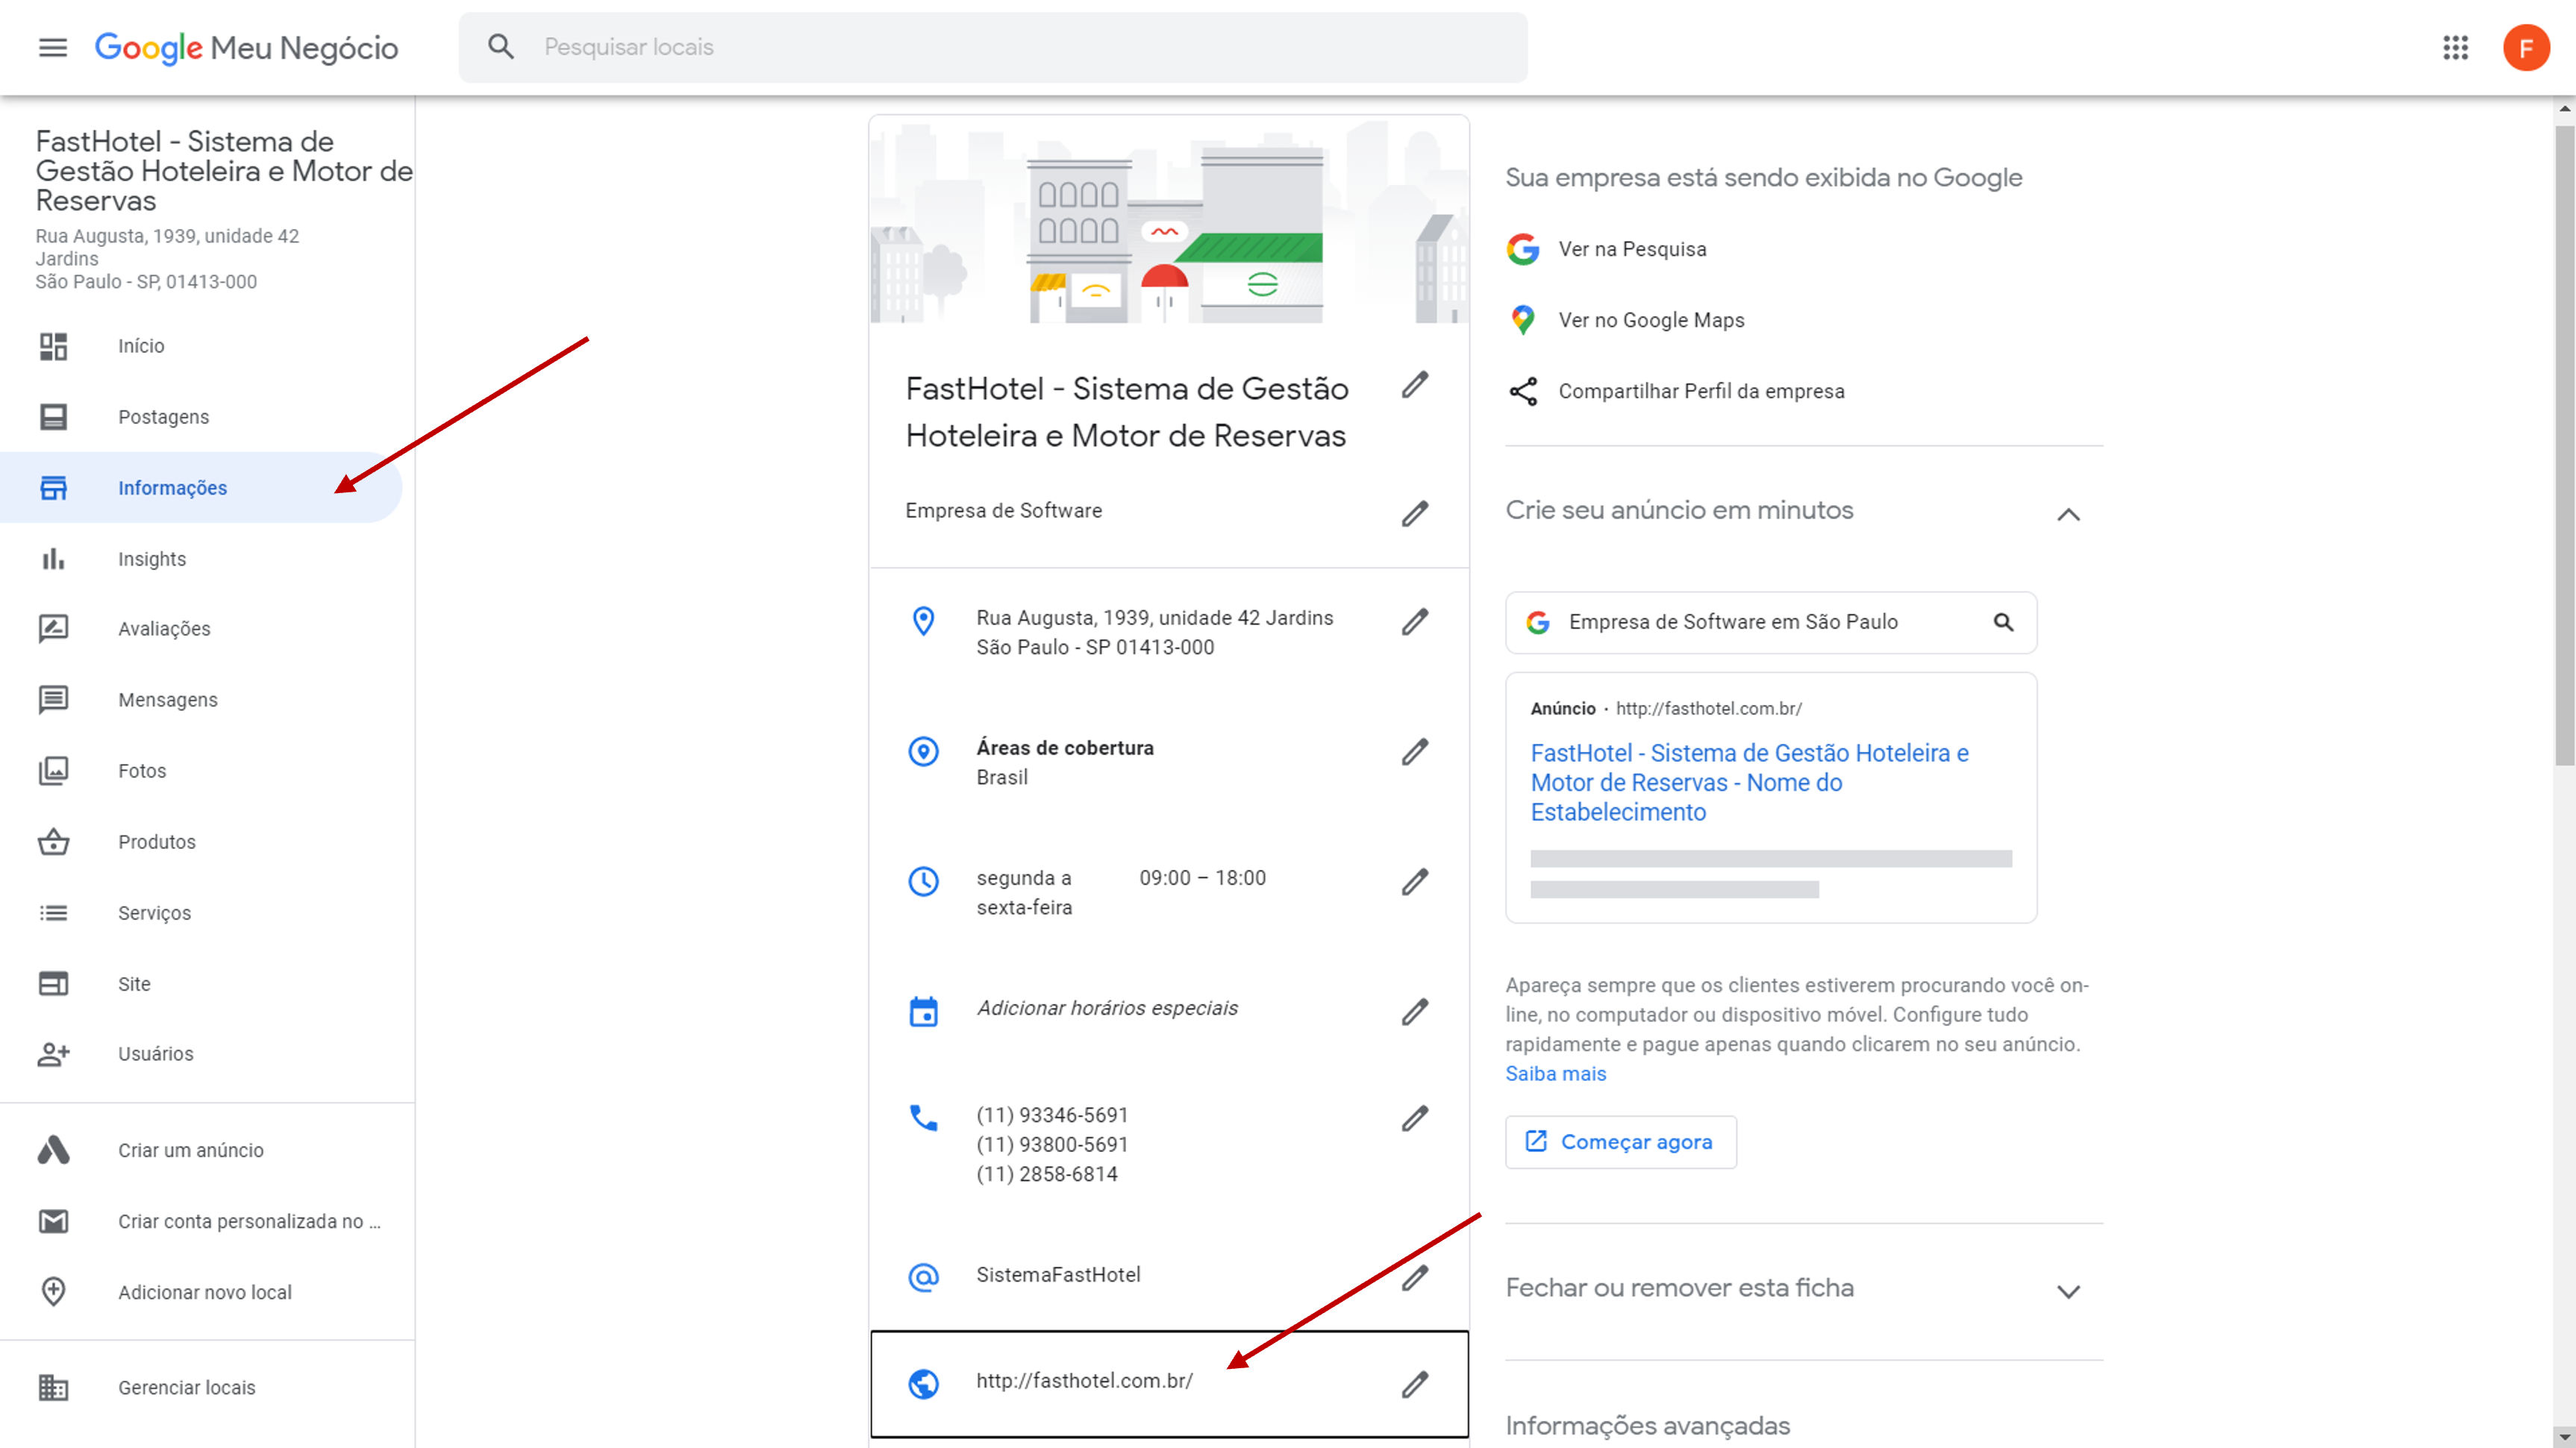
Task: Edit Áreas de cobertura pencil
Action: point(1414,752)
